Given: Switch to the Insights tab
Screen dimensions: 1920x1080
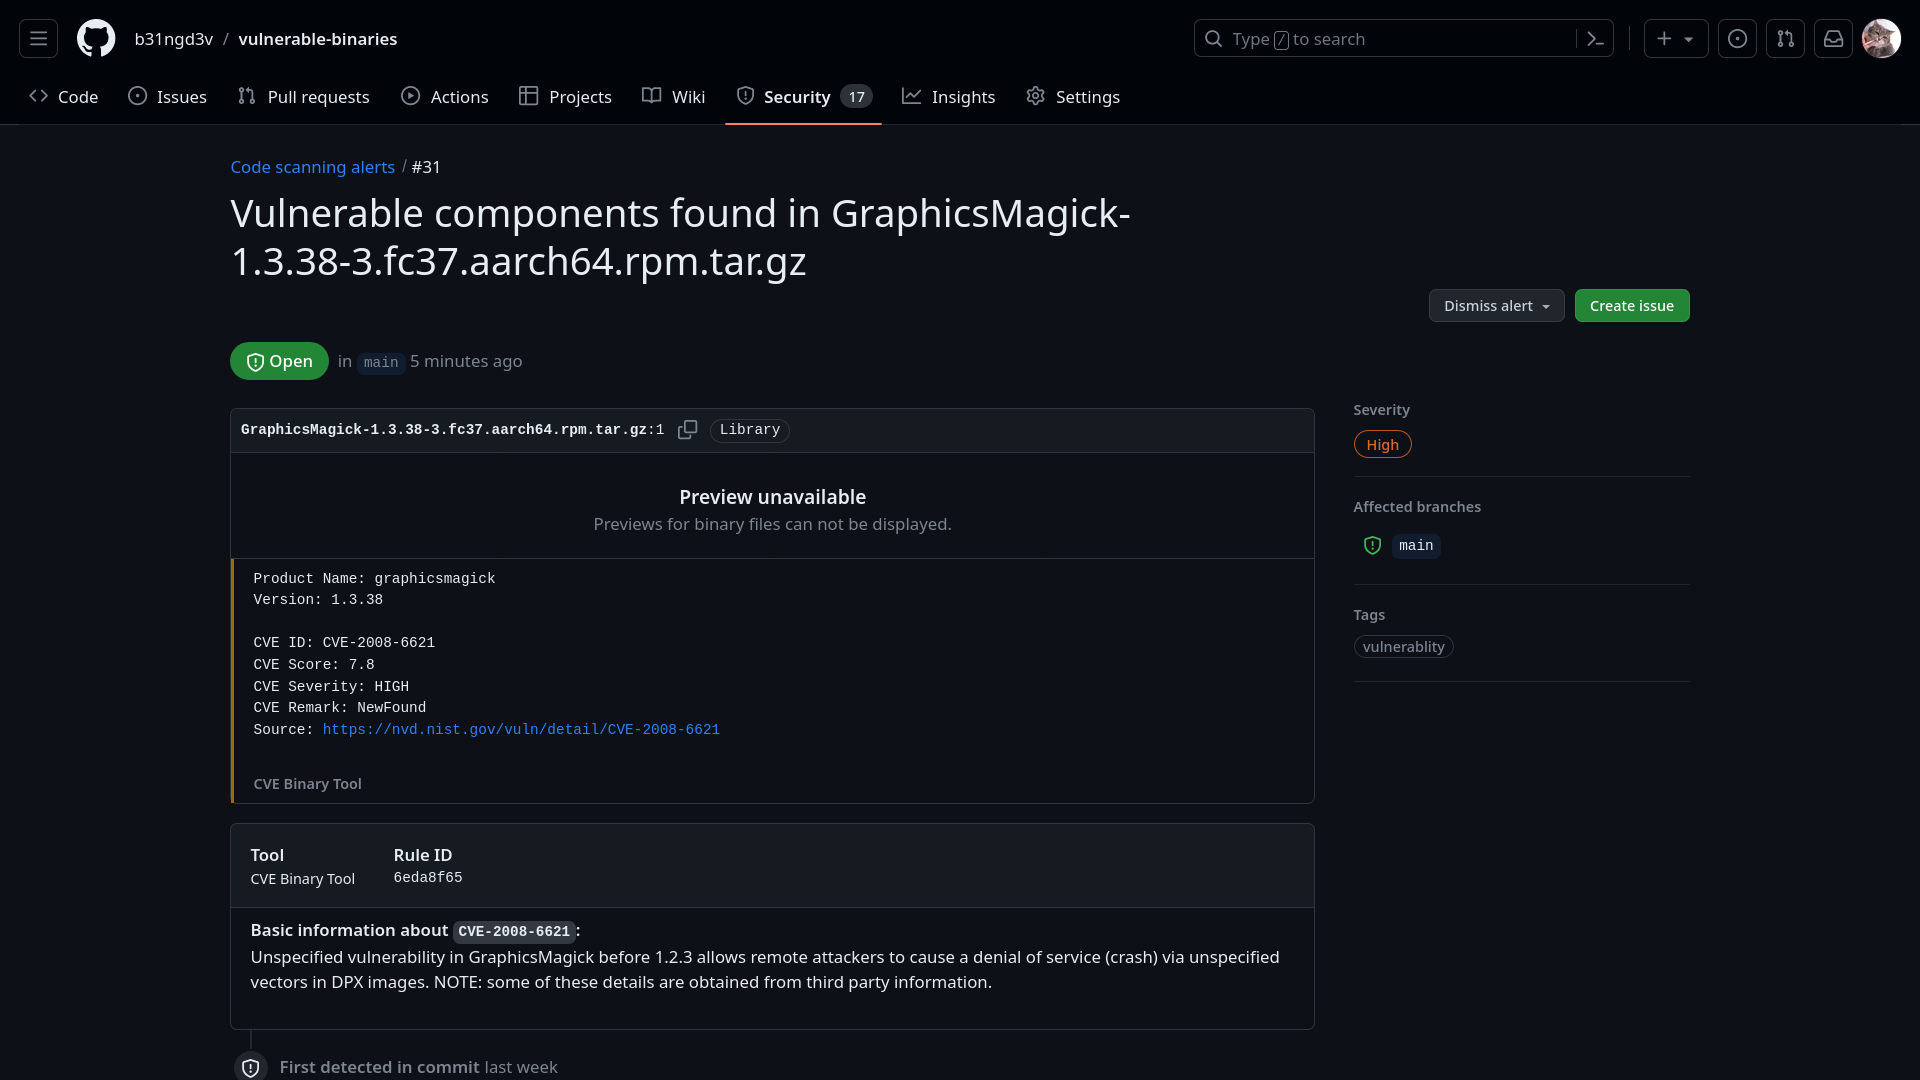Looking at the screenshot, I should pos(948,97).
